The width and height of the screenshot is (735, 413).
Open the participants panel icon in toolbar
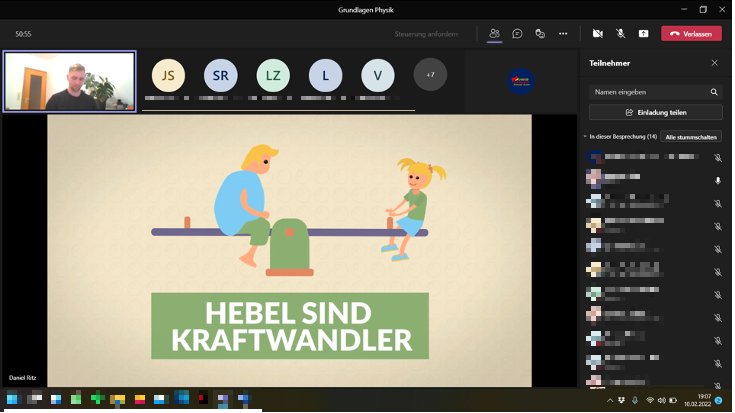(x=494, y=33)
